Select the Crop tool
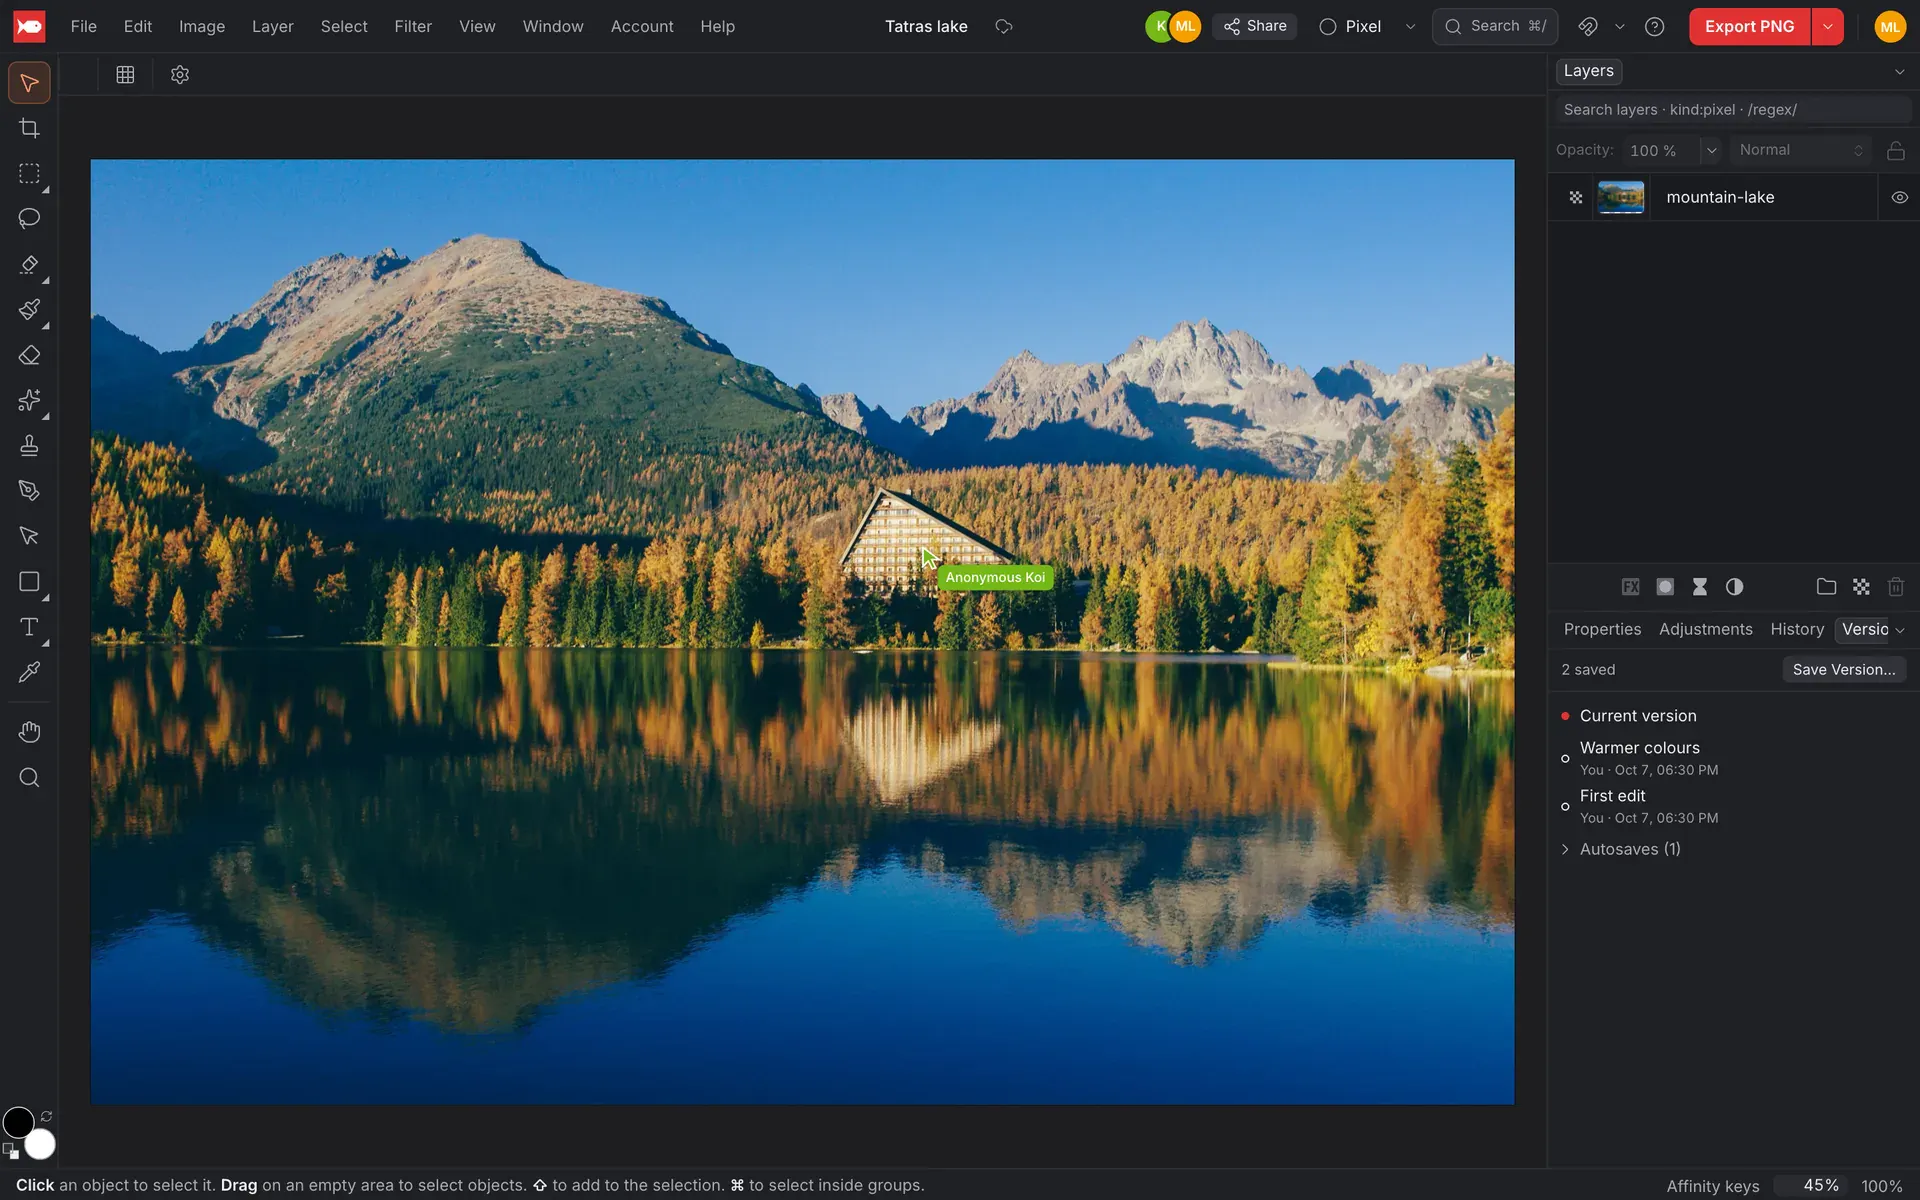Image resolution: width=1920 pixels, height=1200 pixels. click(29, 128)
